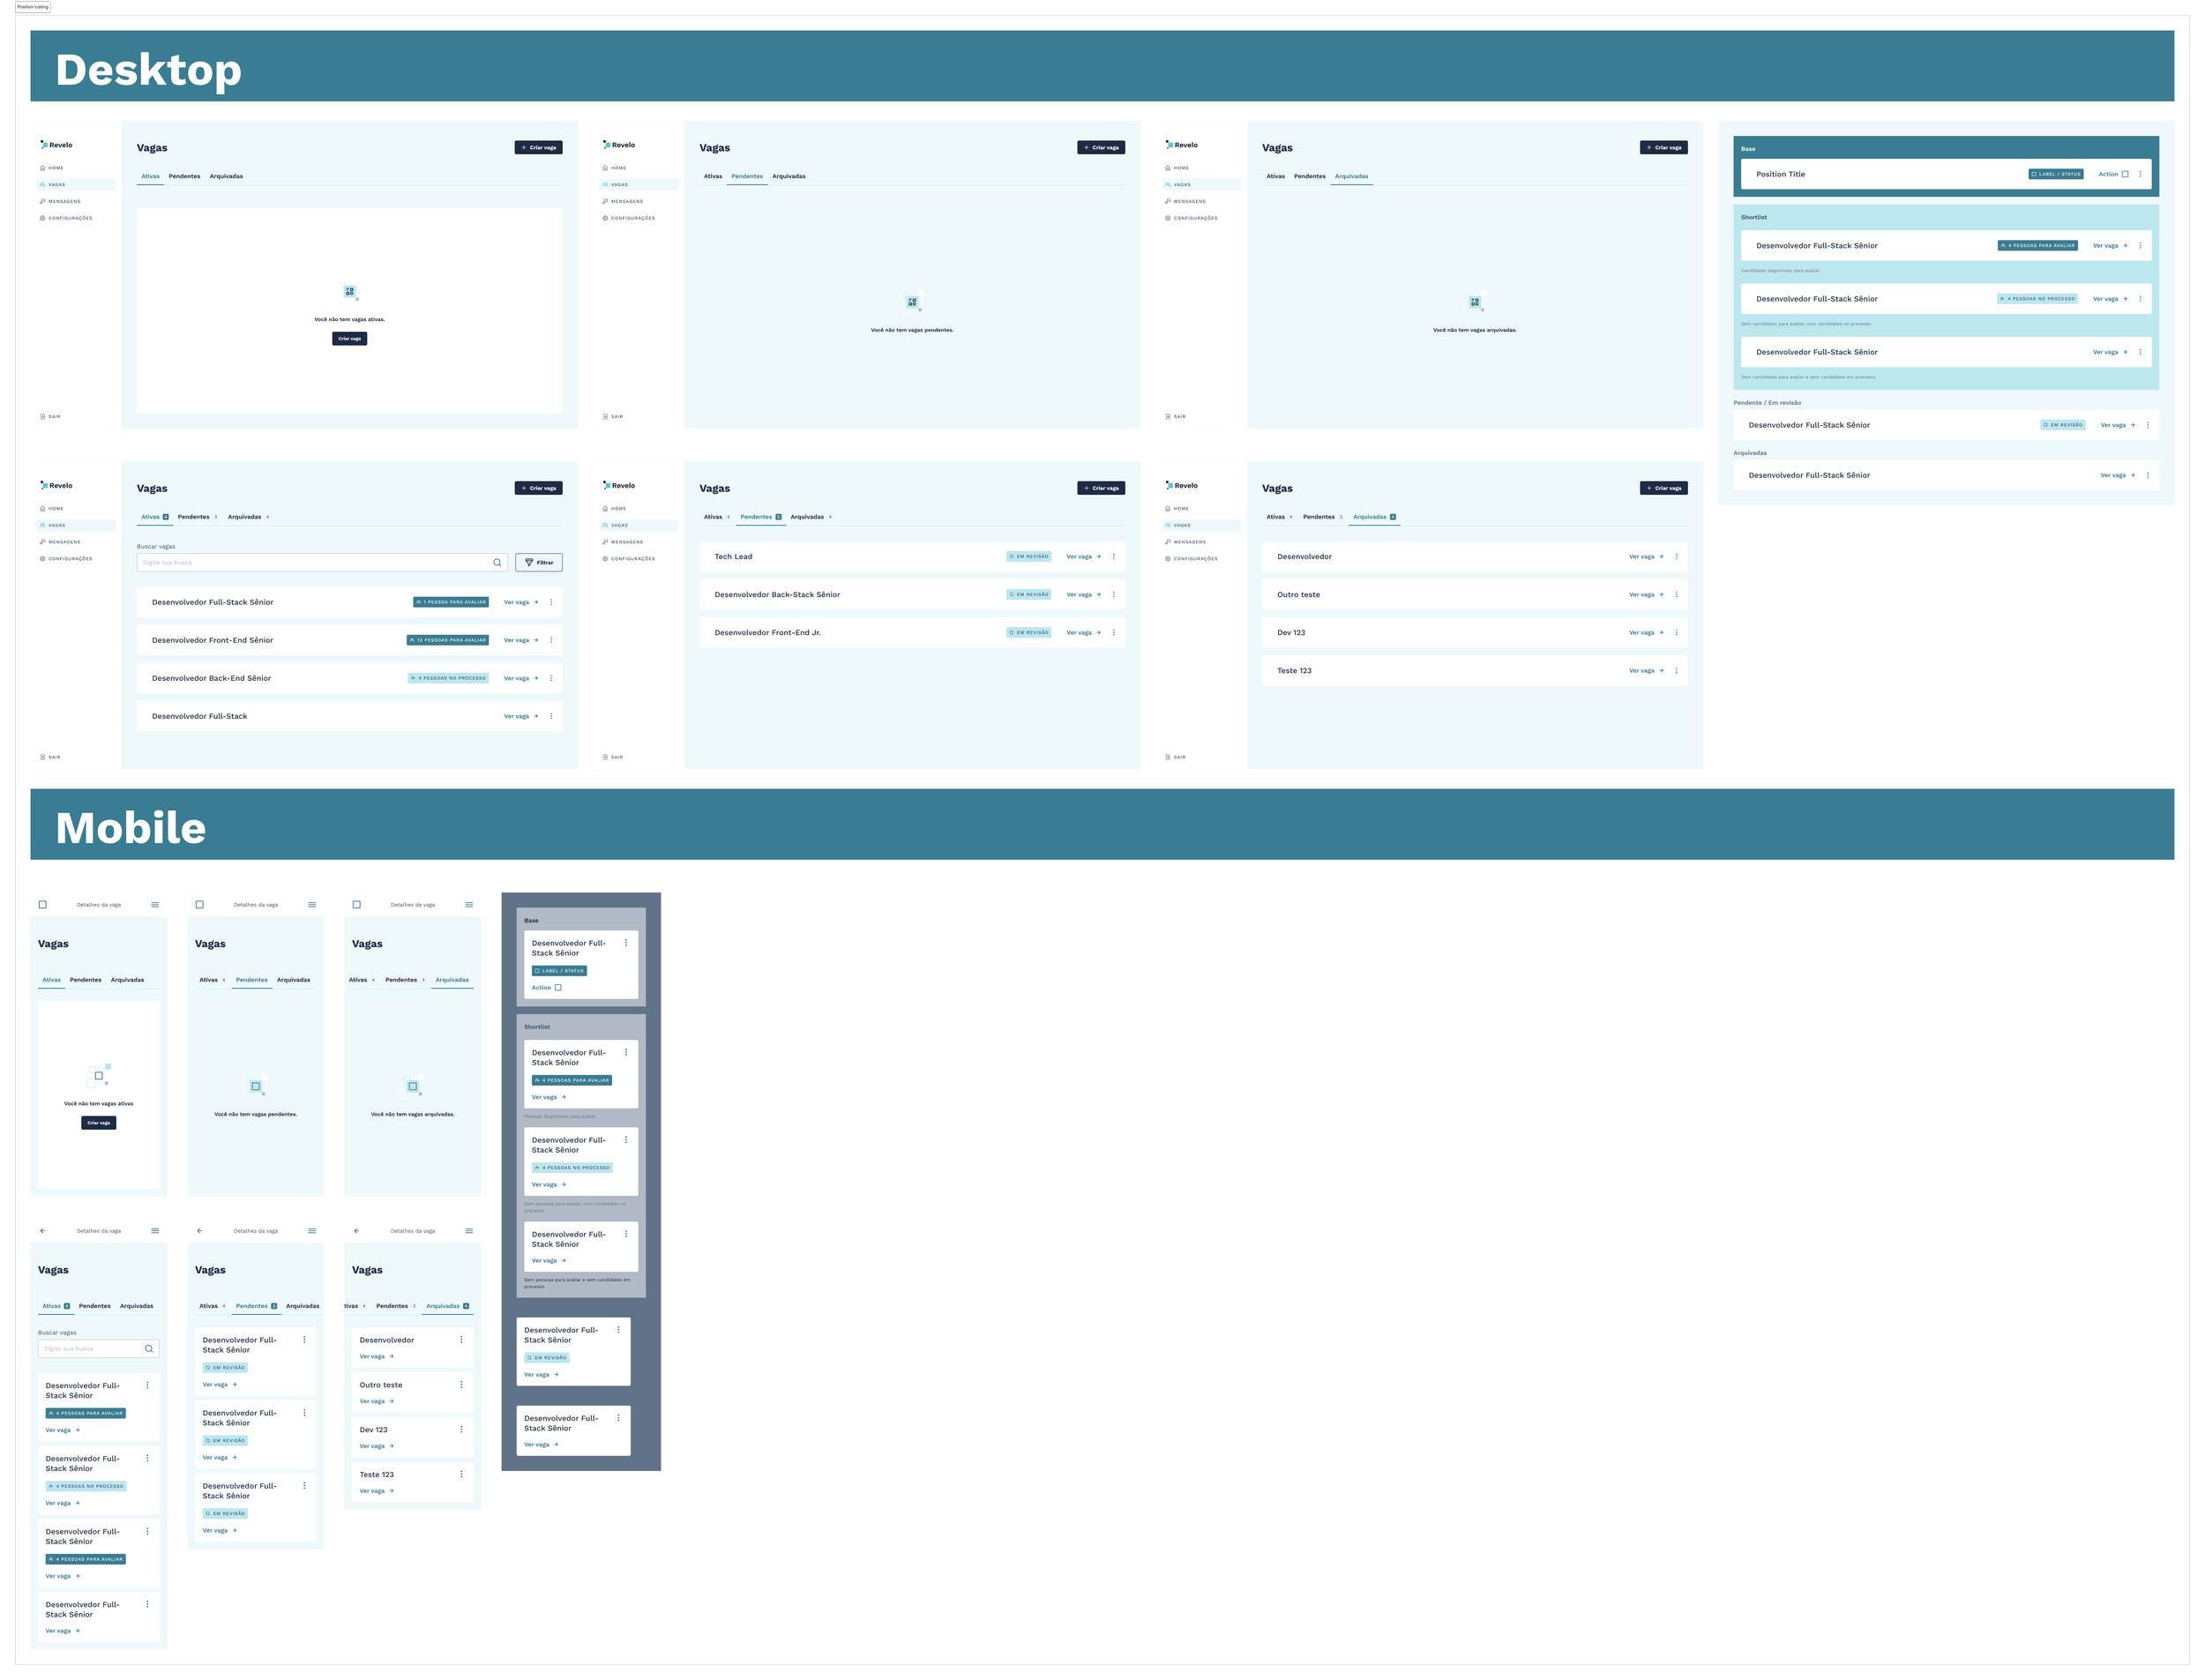Viewport: 2205px width, 1680px height.
Task: Select Ativas tab in desktop empty Pendentes frame
Action: (713, 176)
